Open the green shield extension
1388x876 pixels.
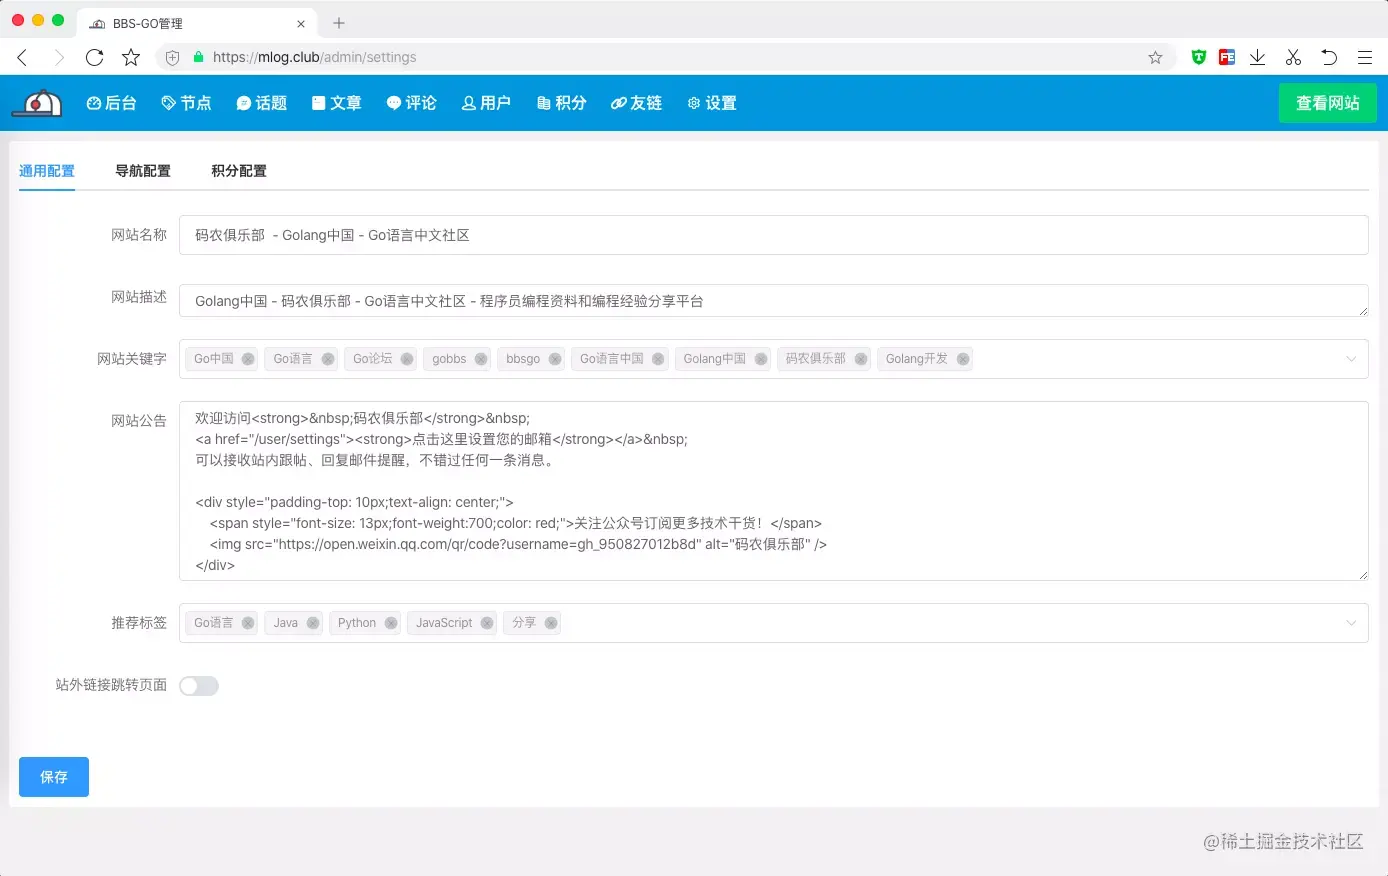[x=1198, y=57]
